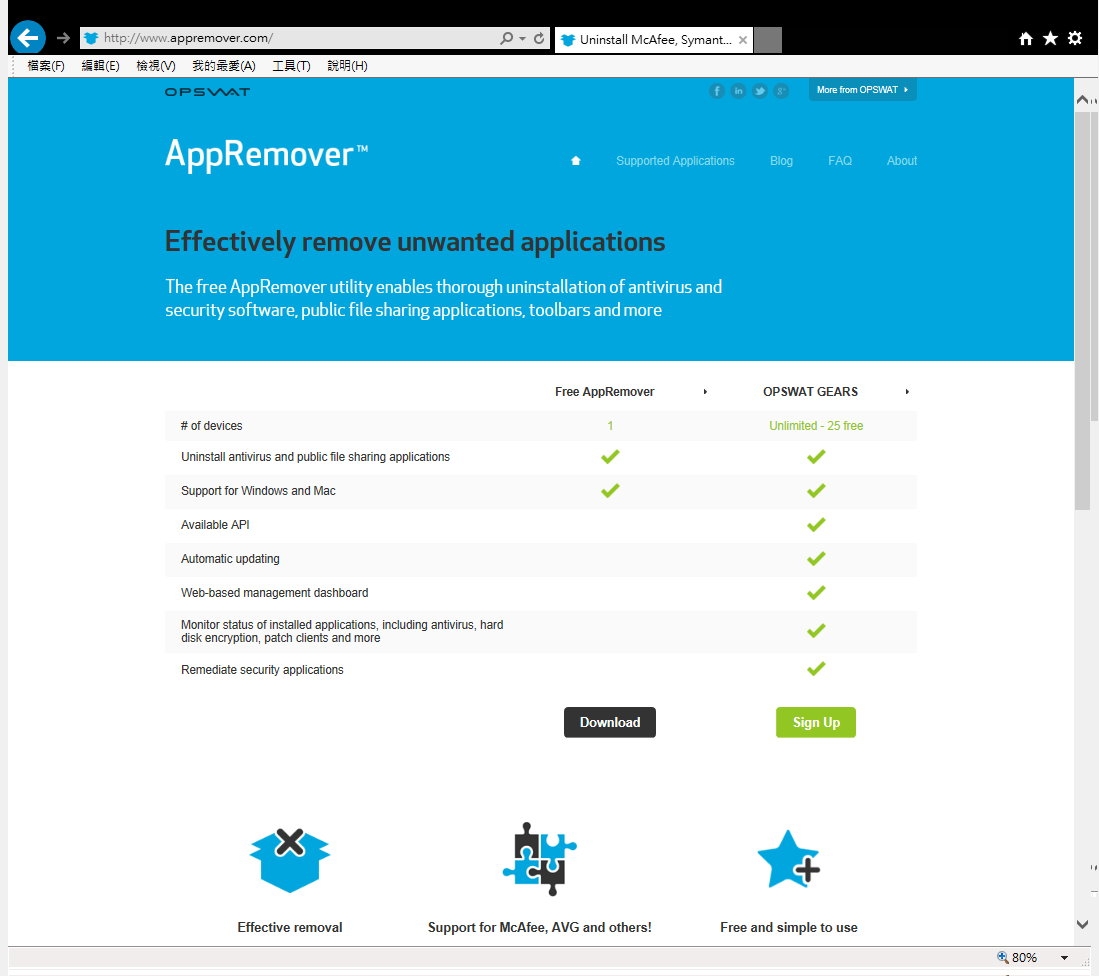Close the Uninstall McAfee browser tab
The width and height of the screenshot is (1099, 976).
coord(743,40)
